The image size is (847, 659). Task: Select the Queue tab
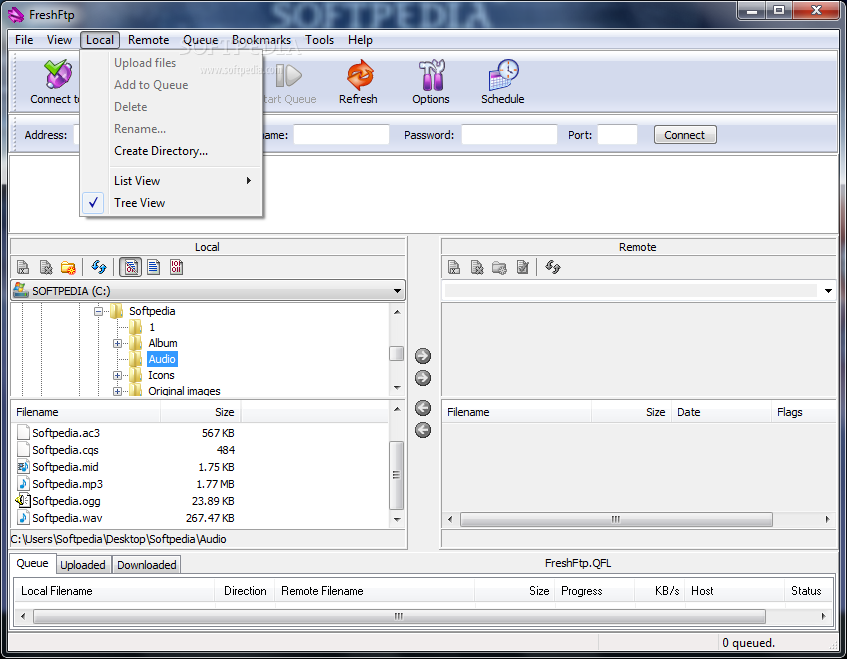[x=32, y=563]
